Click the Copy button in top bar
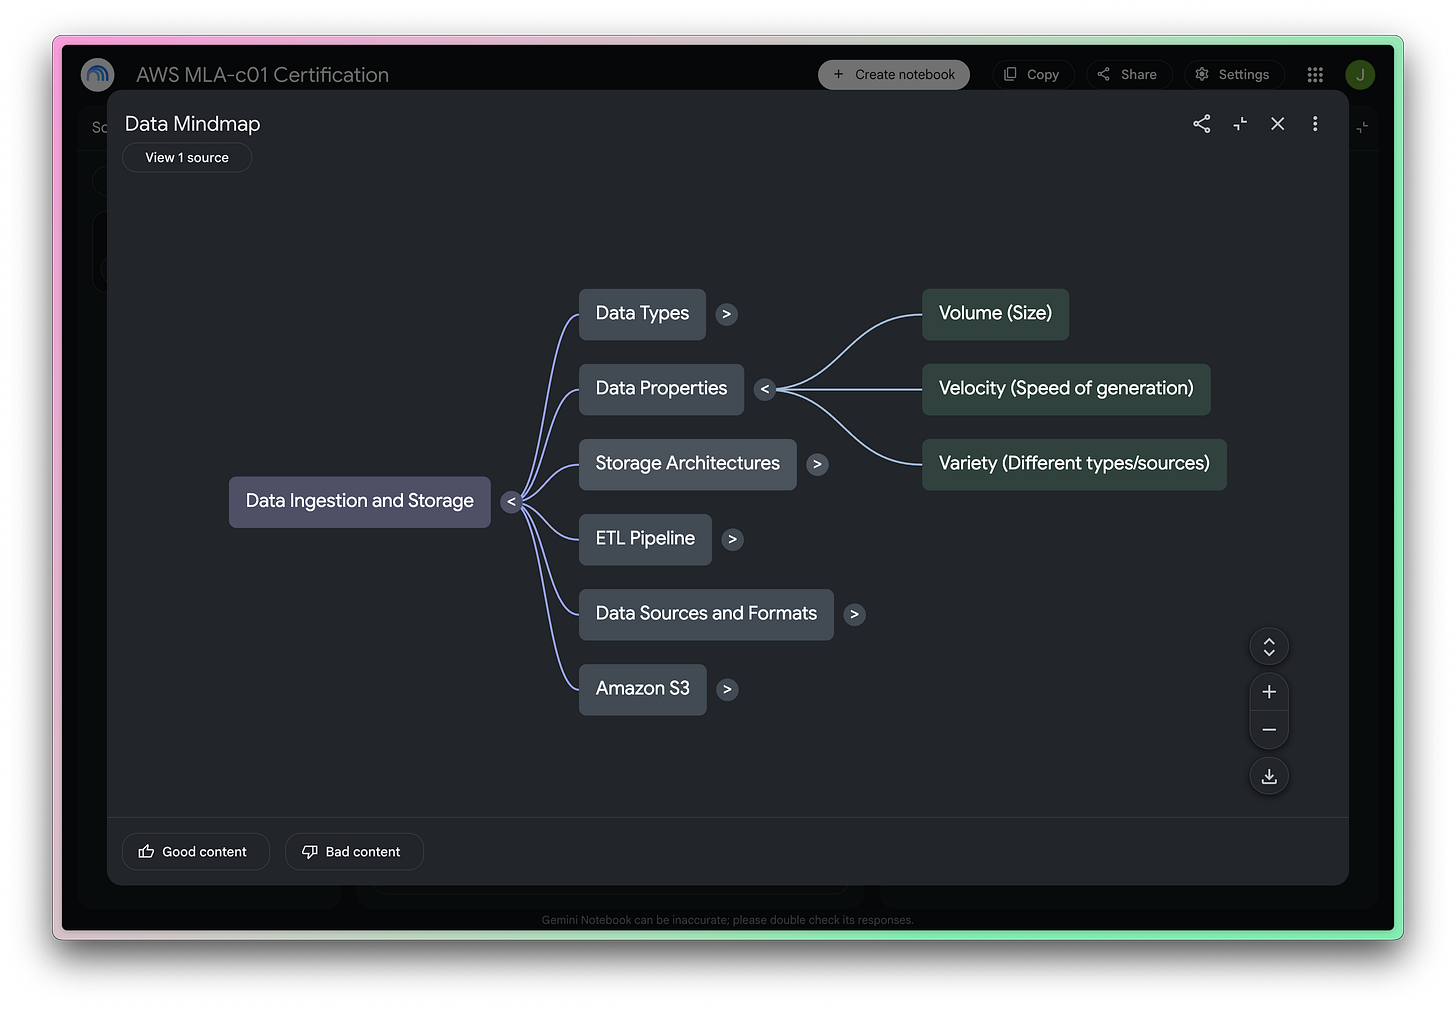This screenshot has width=1456, height=1009. 1033,75
